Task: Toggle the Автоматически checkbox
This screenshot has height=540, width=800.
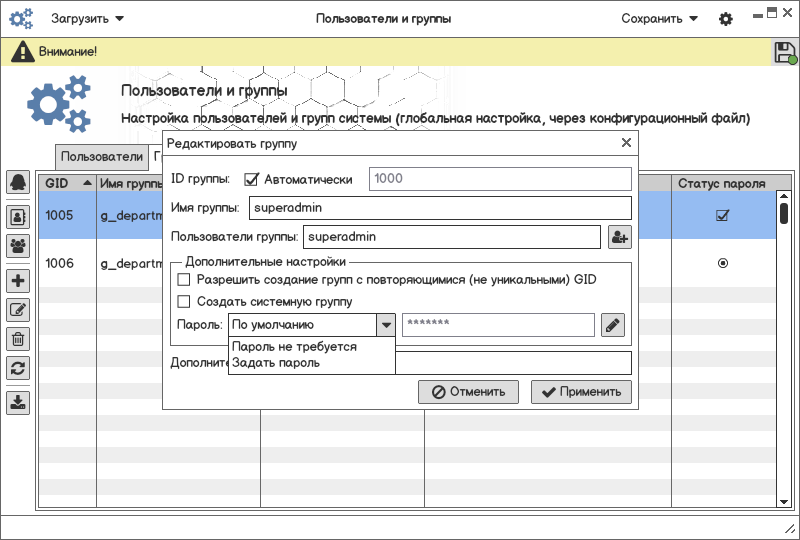Action: click(251, 179)
